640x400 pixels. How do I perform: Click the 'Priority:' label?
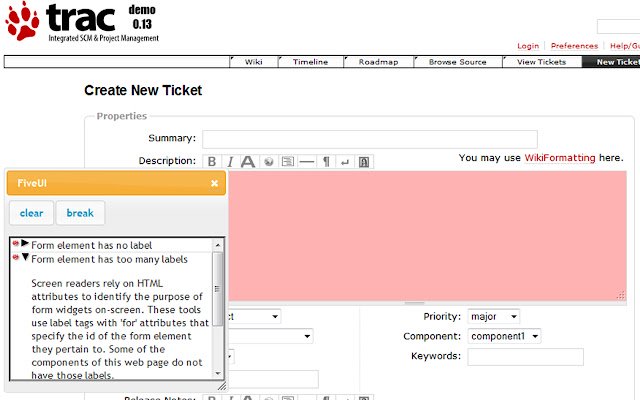coord(442,316)
